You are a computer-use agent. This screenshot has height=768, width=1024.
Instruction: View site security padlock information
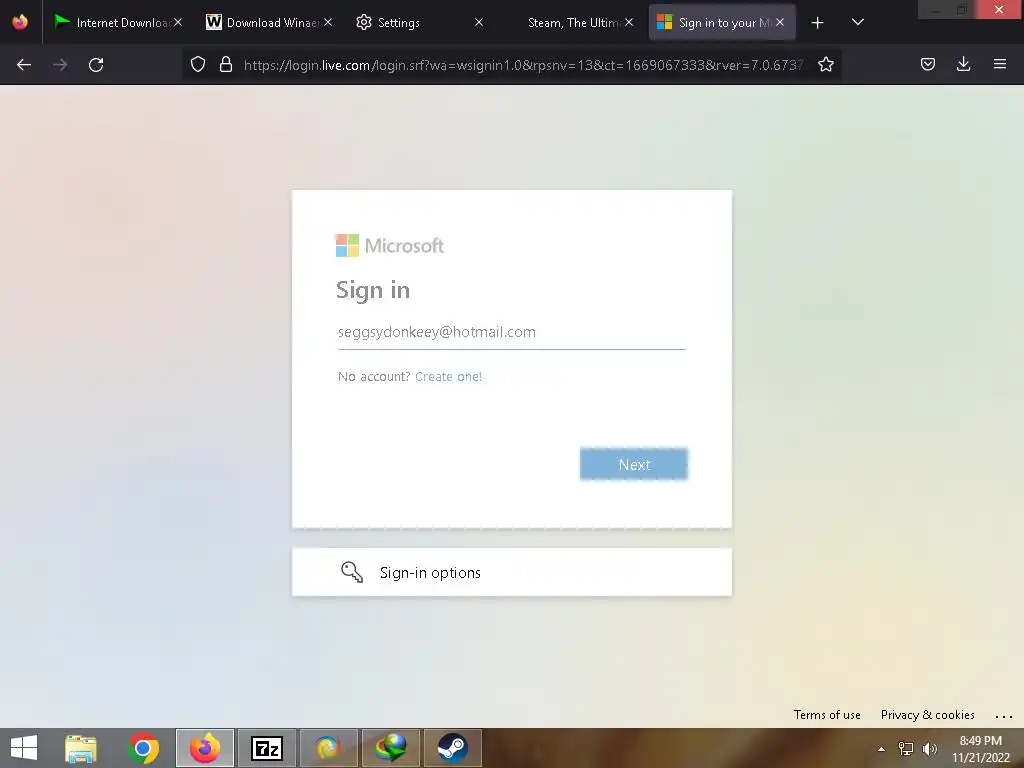(x=226, y=64)
